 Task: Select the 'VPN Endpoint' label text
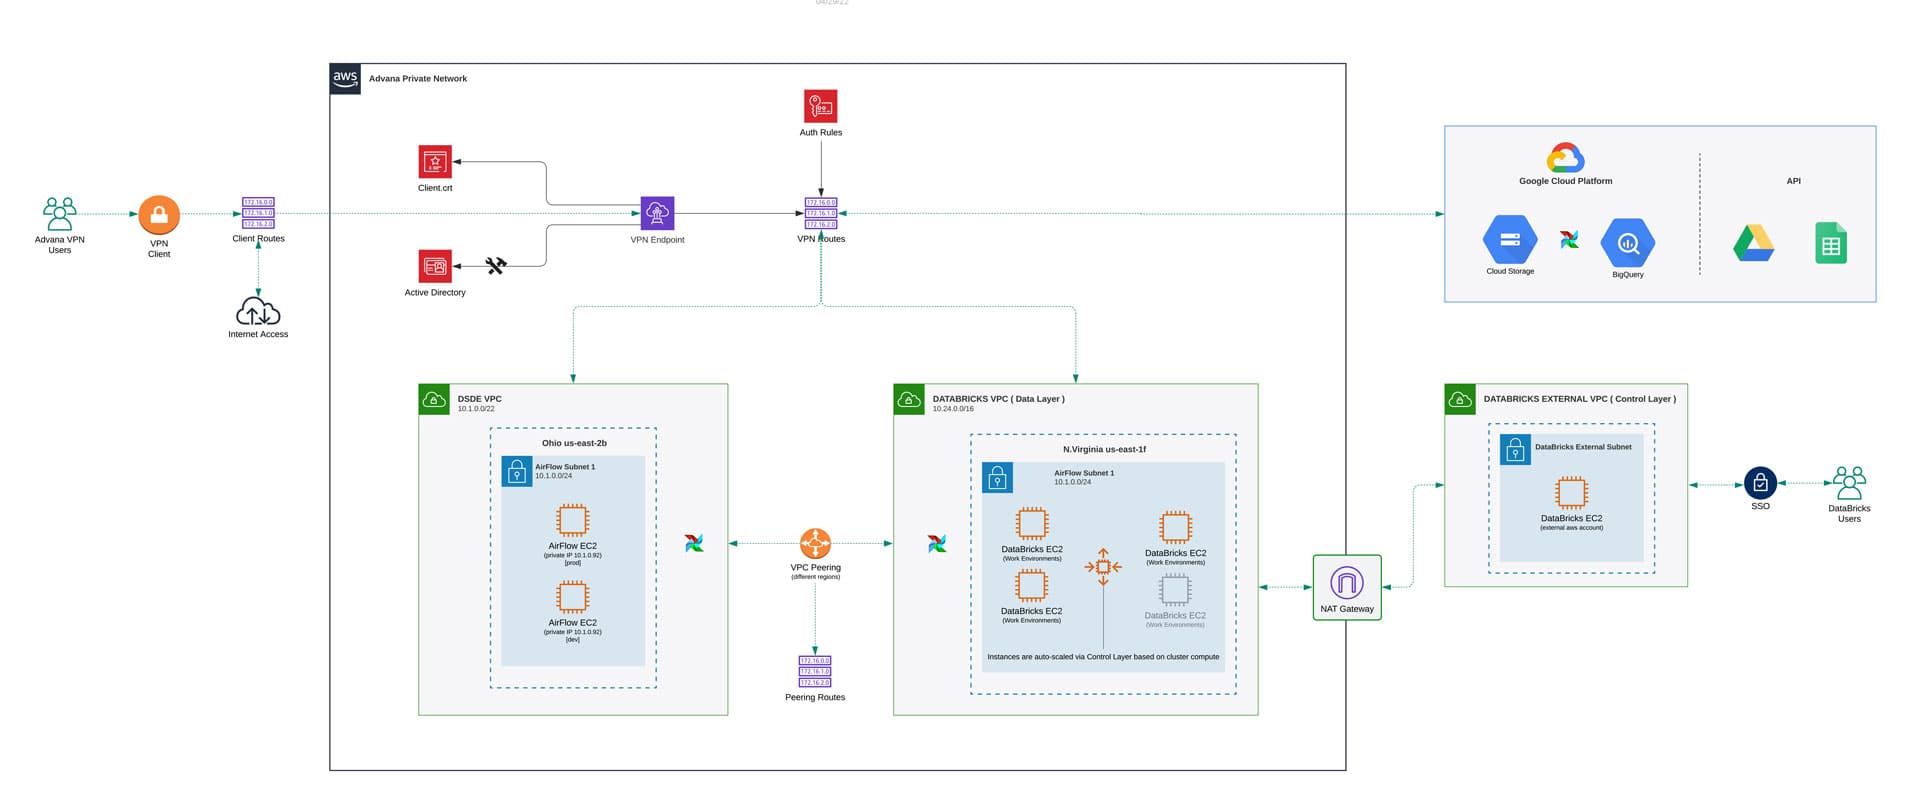657,240
